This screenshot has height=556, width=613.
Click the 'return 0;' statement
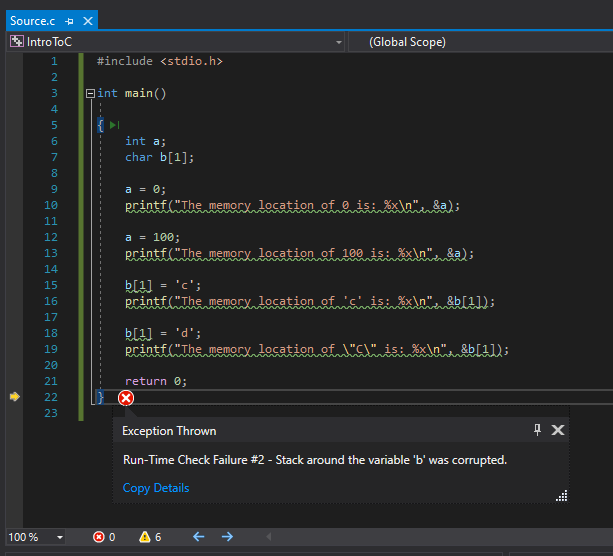click(156, 381)
